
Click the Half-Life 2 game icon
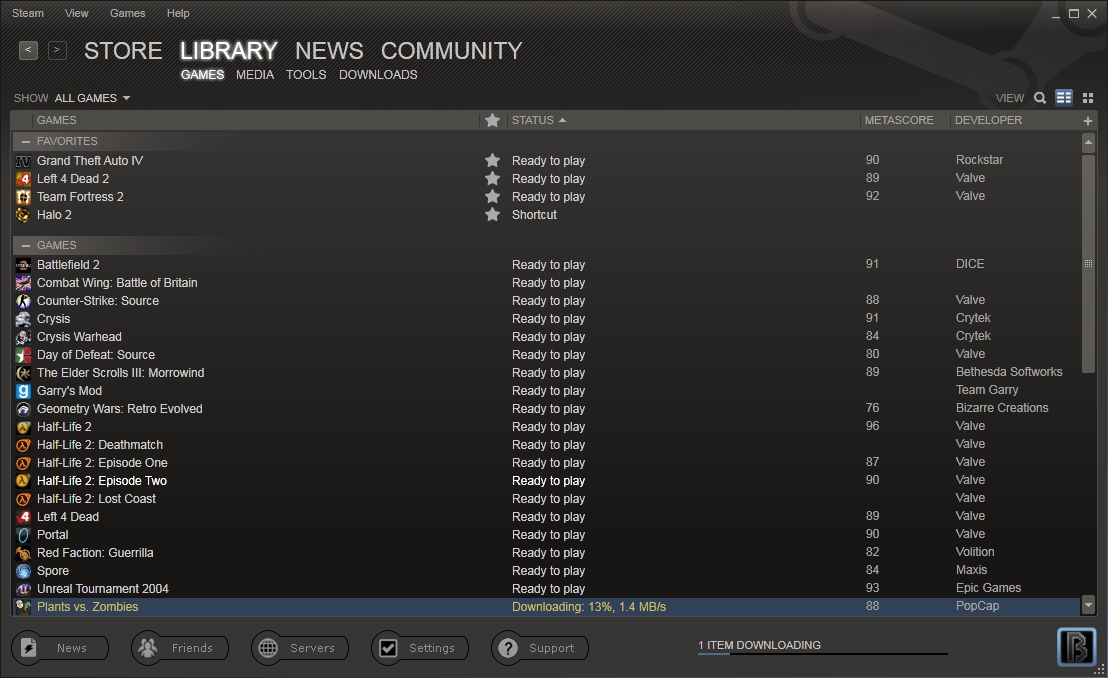pos(23,426)
